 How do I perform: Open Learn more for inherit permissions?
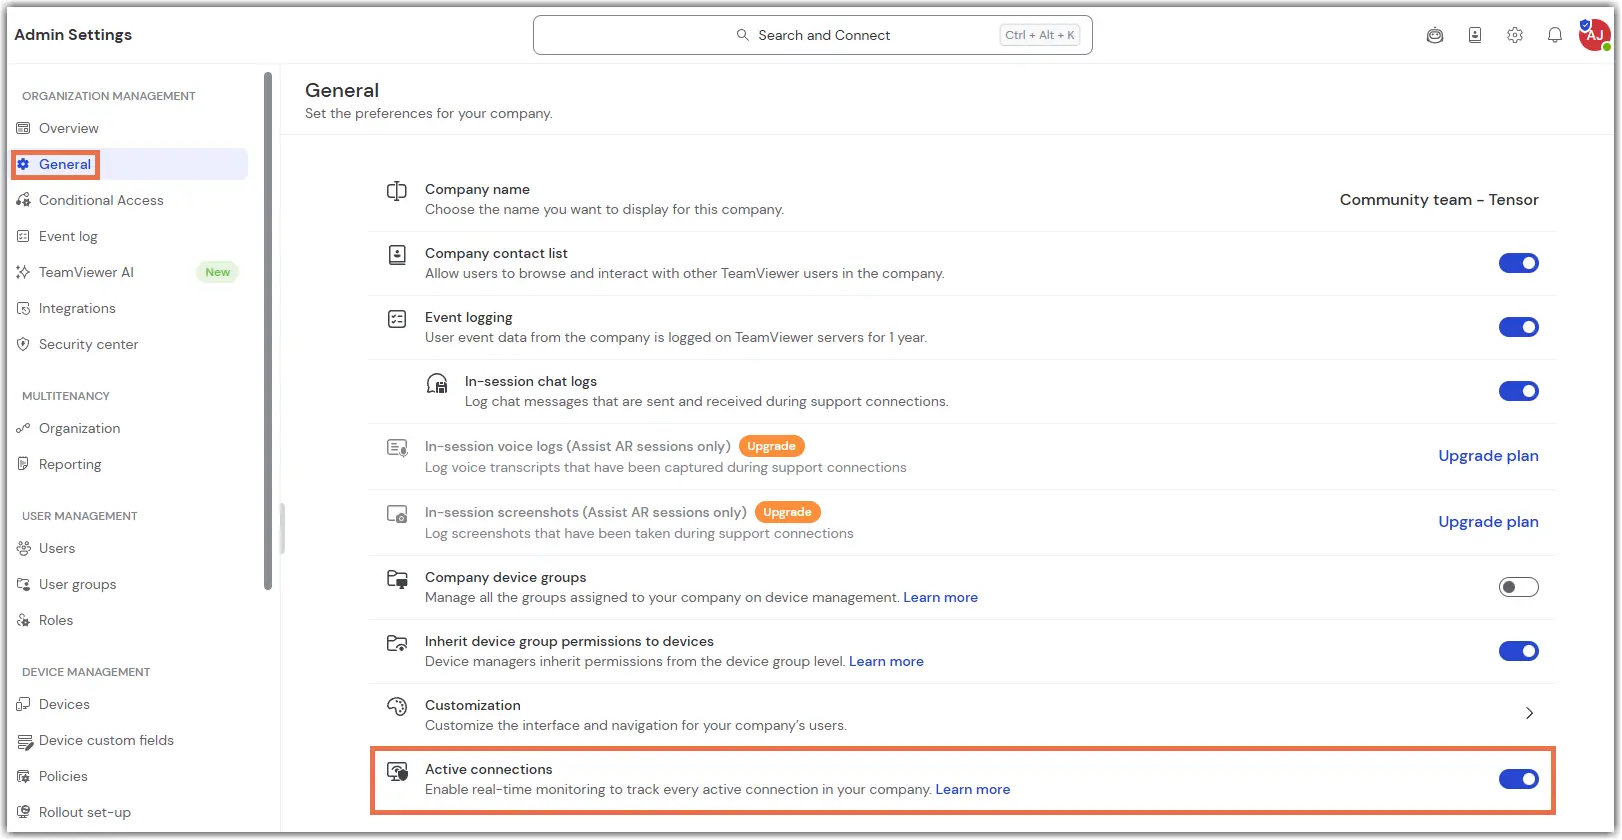(x=886, y=661)
